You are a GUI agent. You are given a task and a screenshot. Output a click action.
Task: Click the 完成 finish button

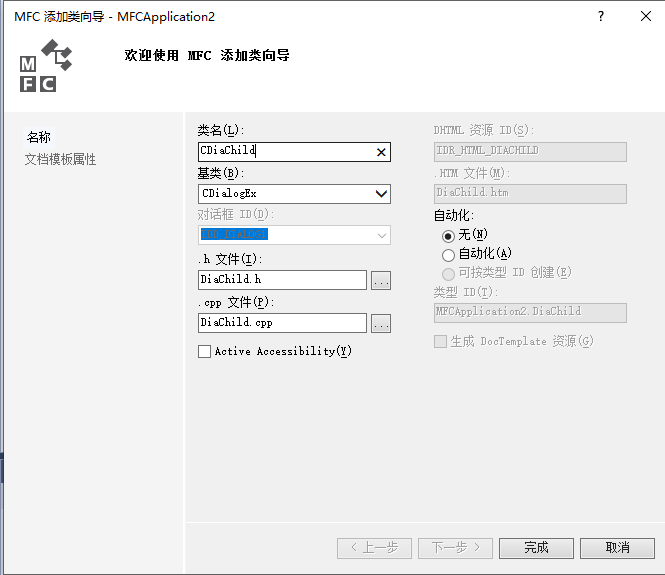coord(536,548)
